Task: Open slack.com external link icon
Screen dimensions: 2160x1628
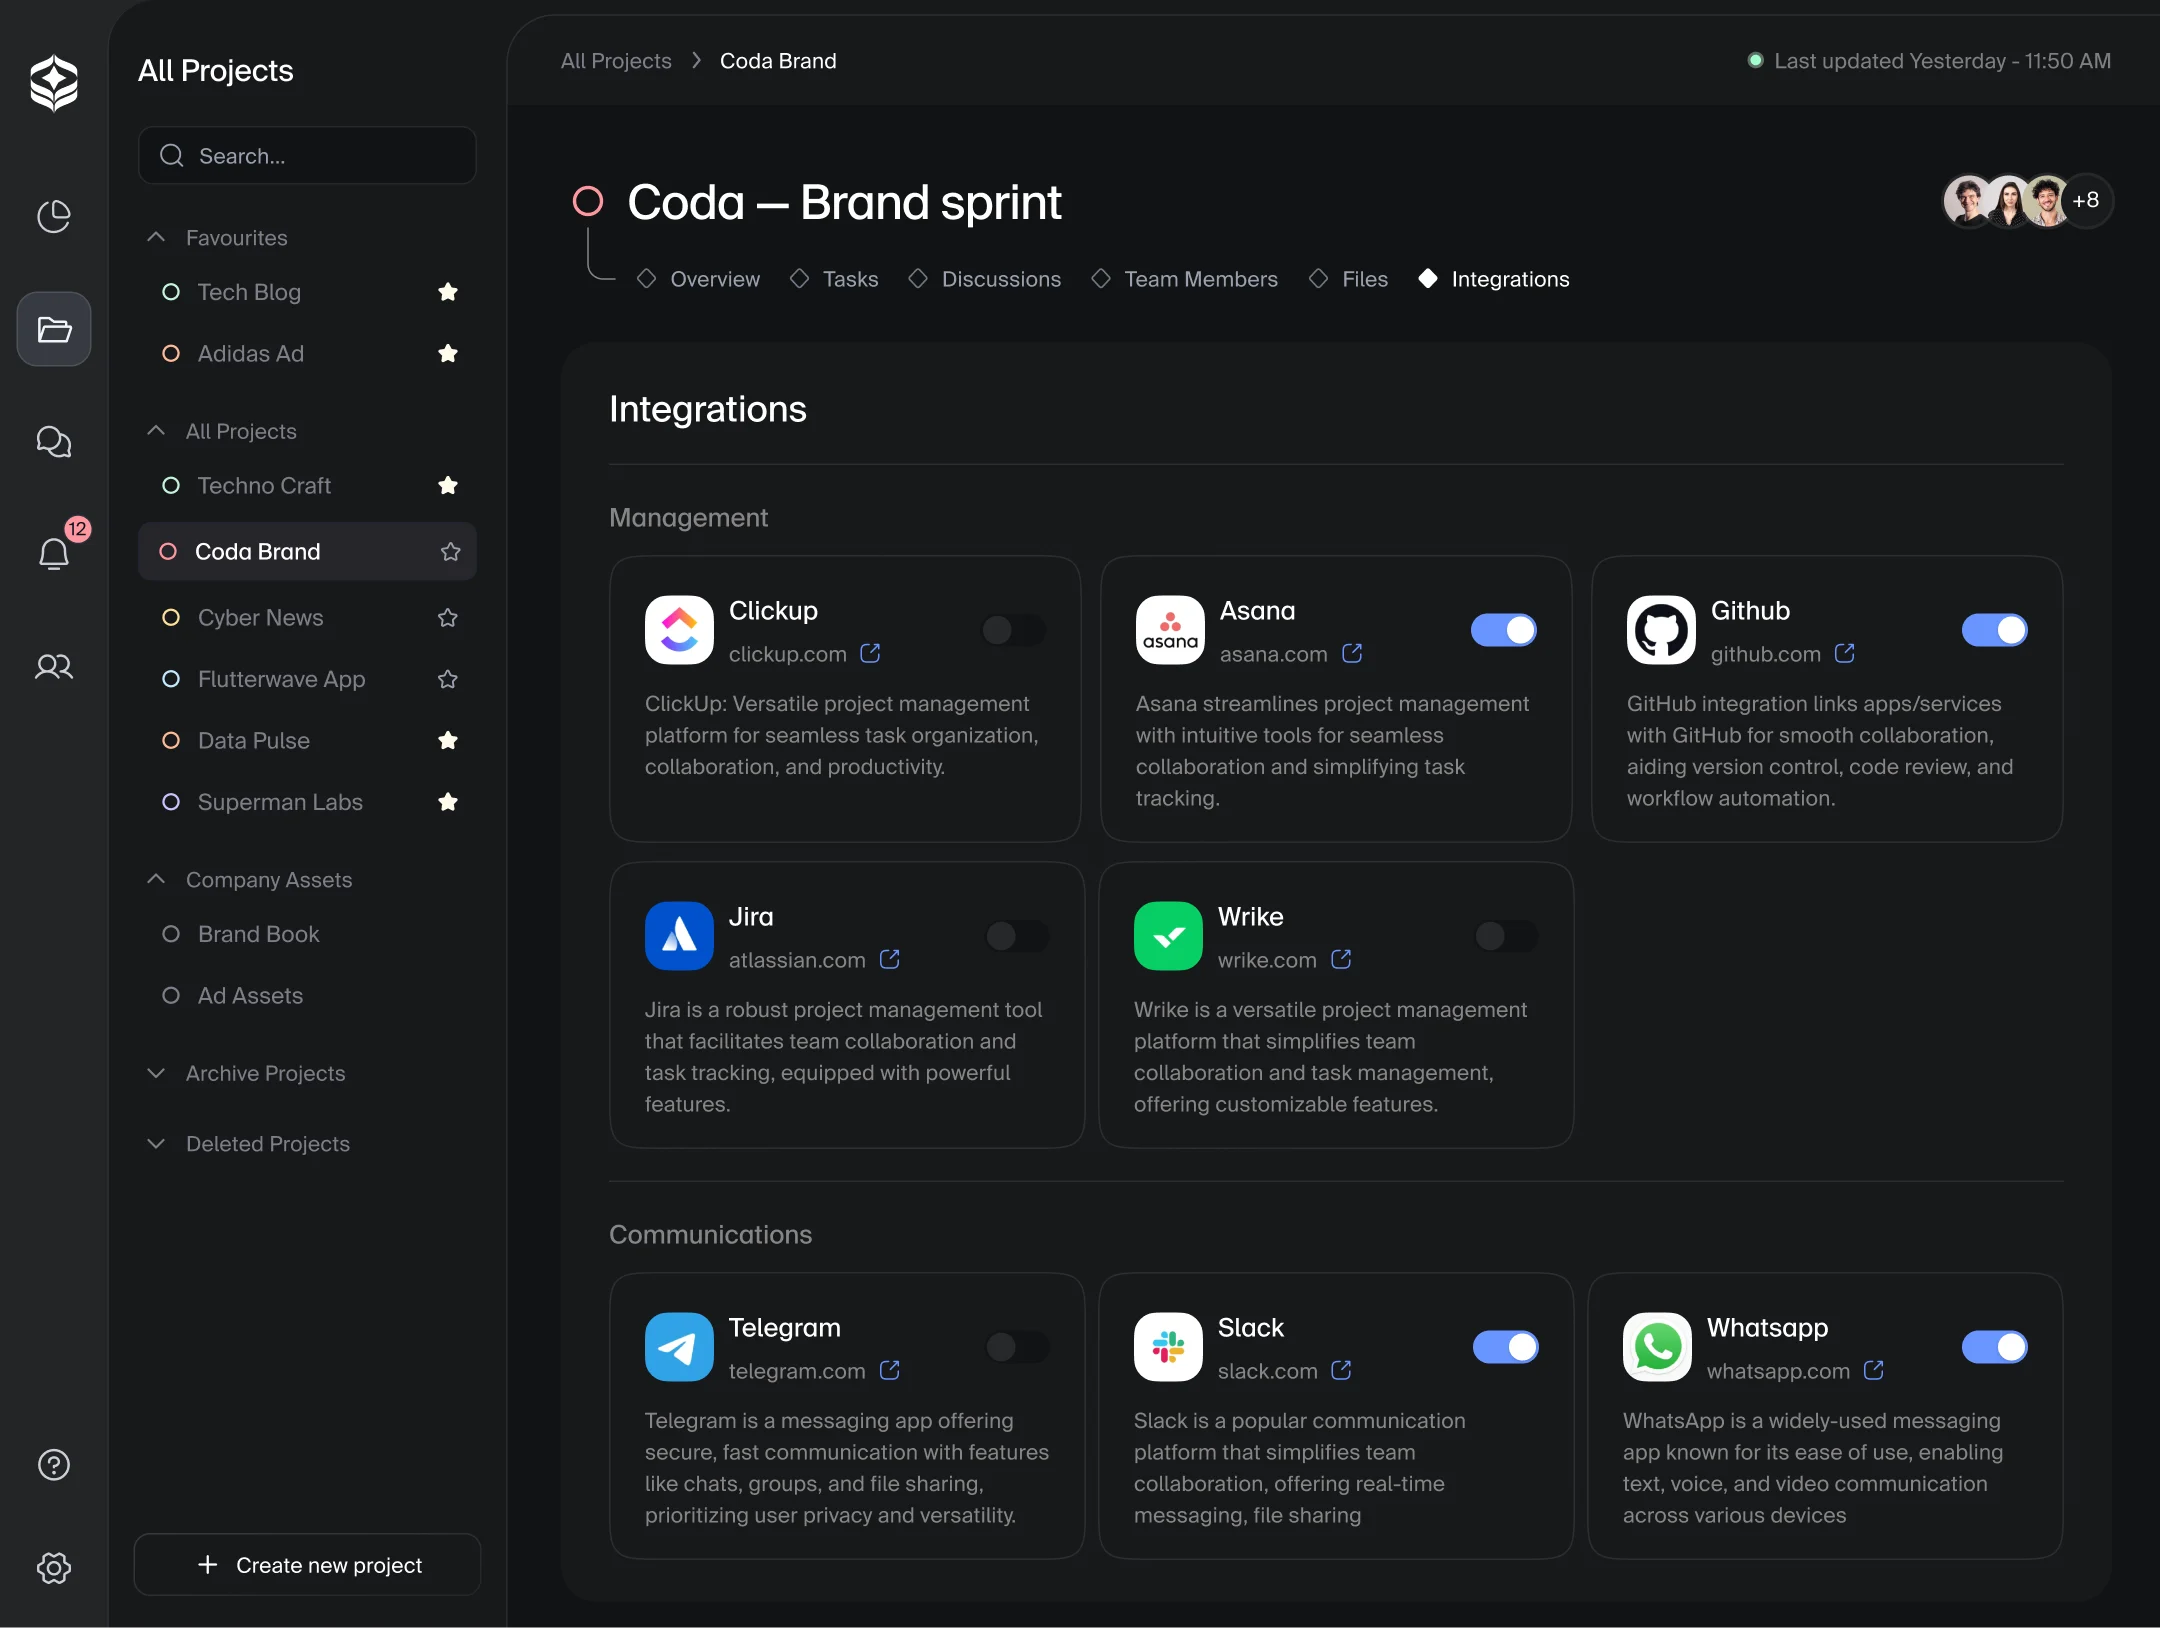Action: point(1342,1370)
